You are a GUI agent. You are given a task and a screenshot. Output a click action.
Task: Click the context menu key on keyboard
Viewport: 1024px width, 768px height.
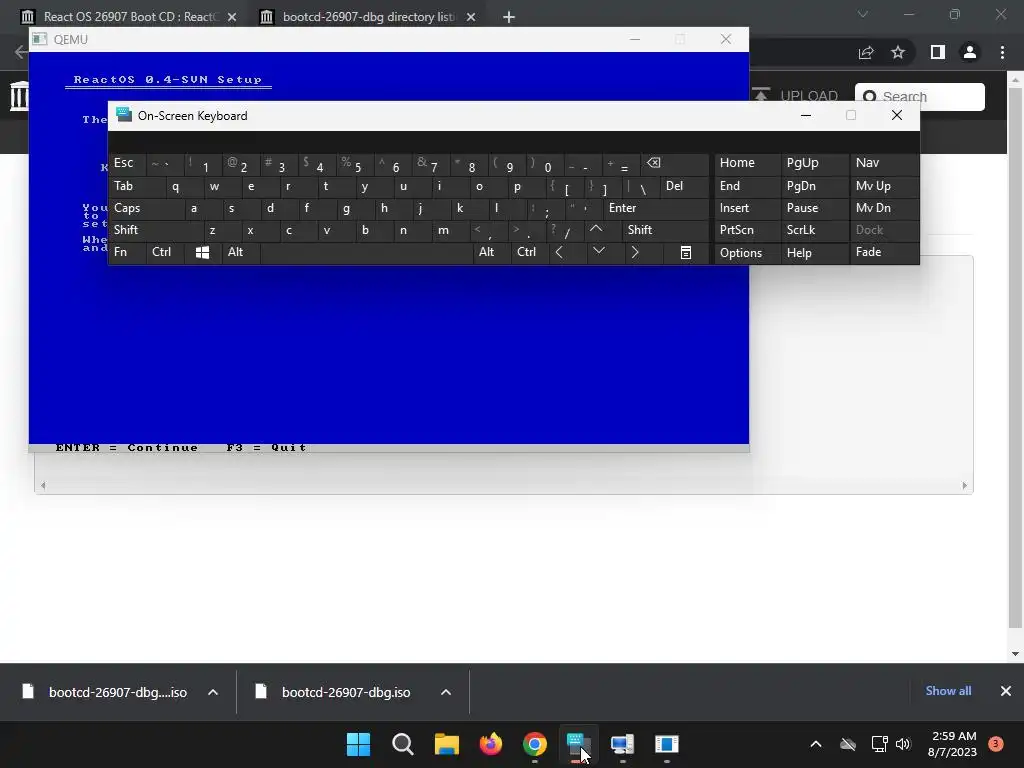click(685, 252)
